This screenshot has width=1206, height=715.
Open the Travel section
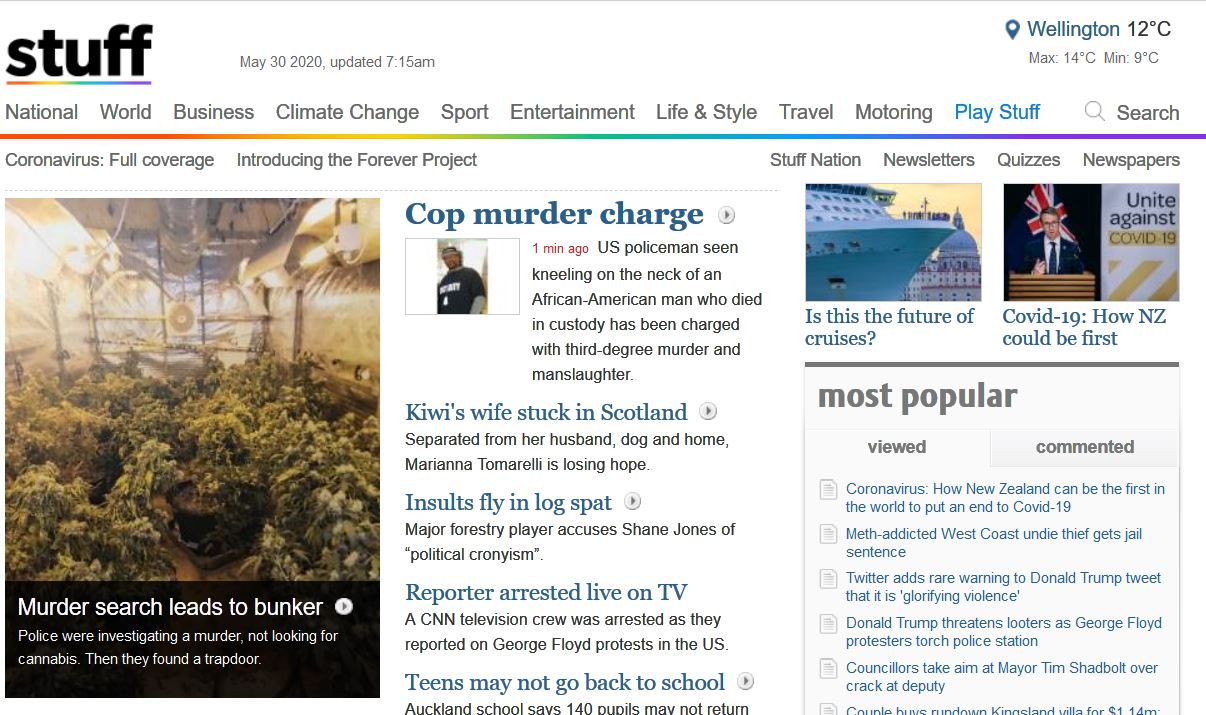pyautogui.click(x=806, y=112)
